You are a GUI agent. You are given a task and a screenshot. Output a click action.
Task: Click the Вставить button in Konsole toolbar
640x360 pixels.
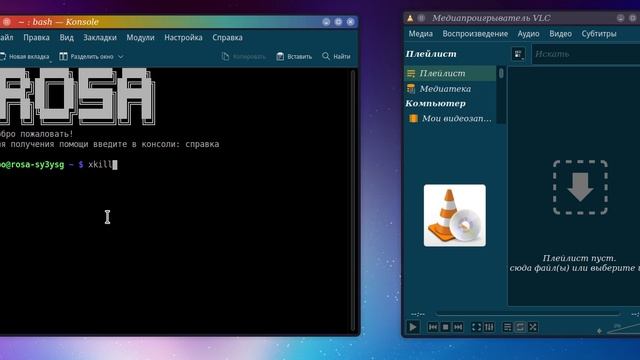coord(294,56)
